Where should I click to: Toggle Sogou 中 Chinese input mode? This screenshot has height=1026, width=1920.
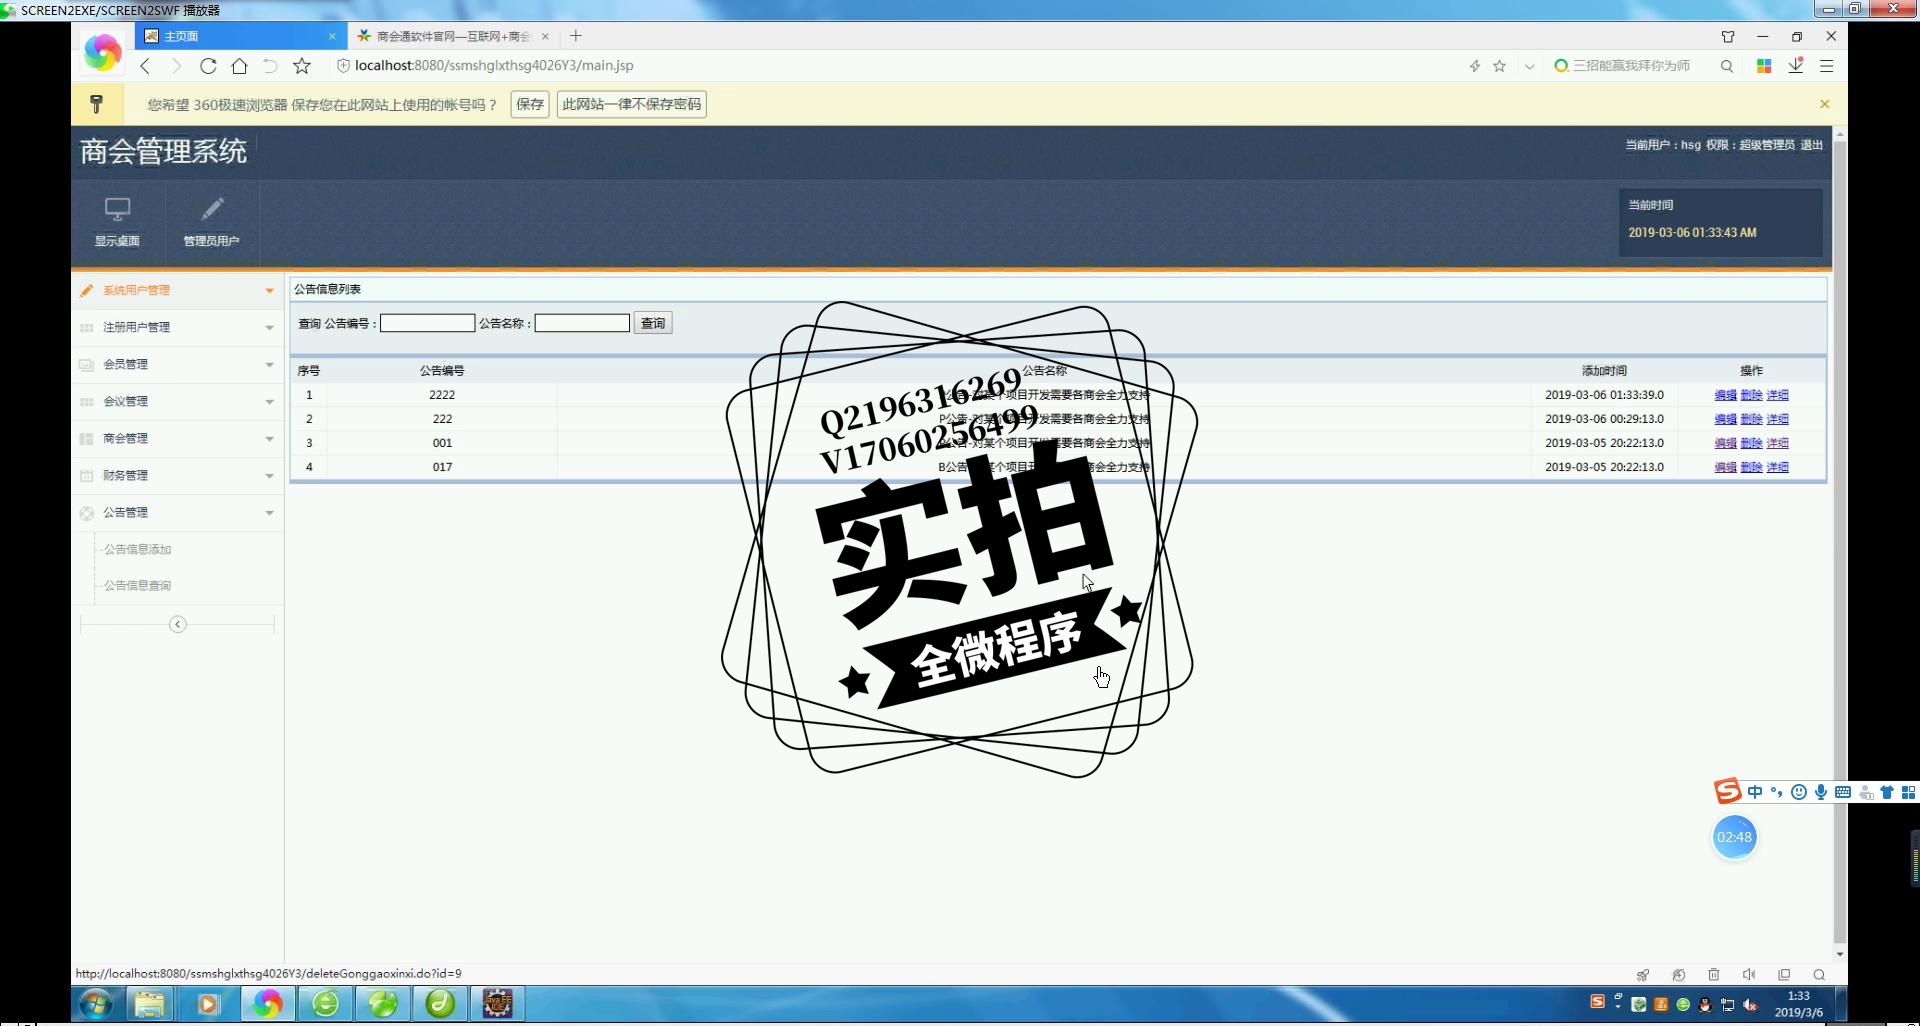(x=1755, y=792)
